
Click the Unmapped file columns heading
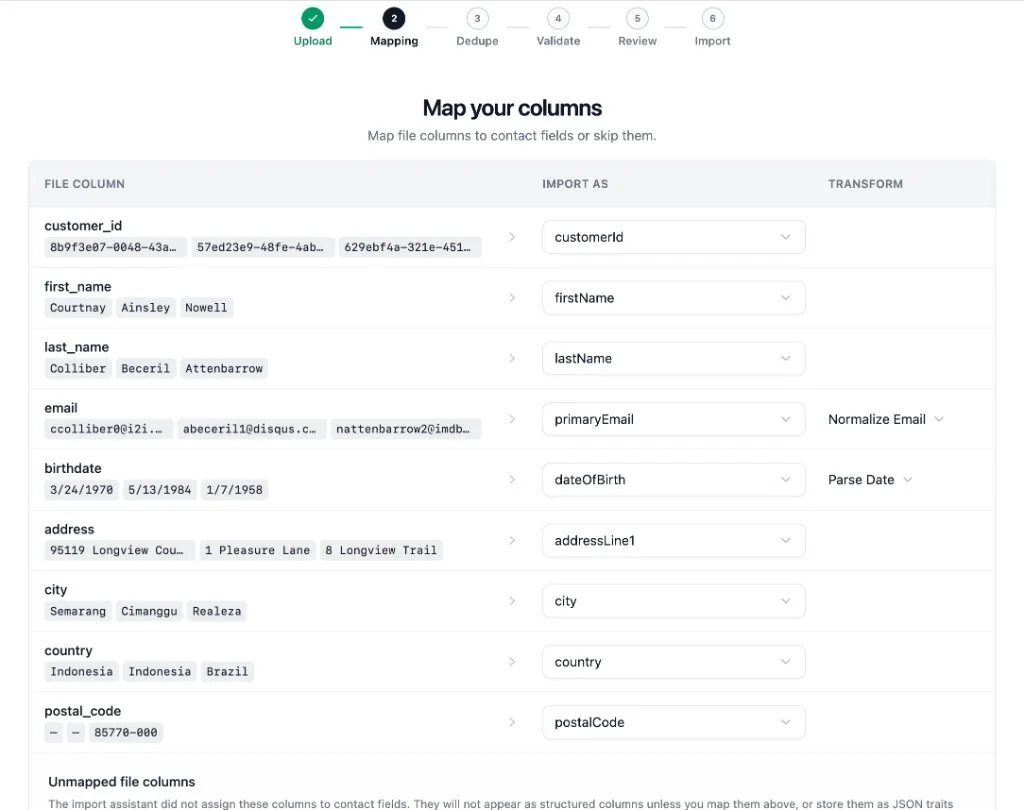tap(121, 782)
